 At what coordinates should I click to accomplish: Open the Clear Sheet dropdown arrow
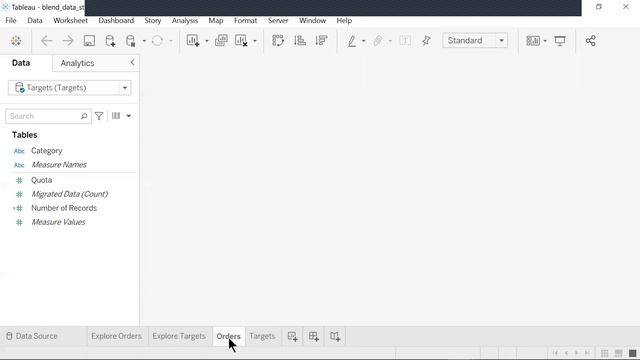[255, 41]
